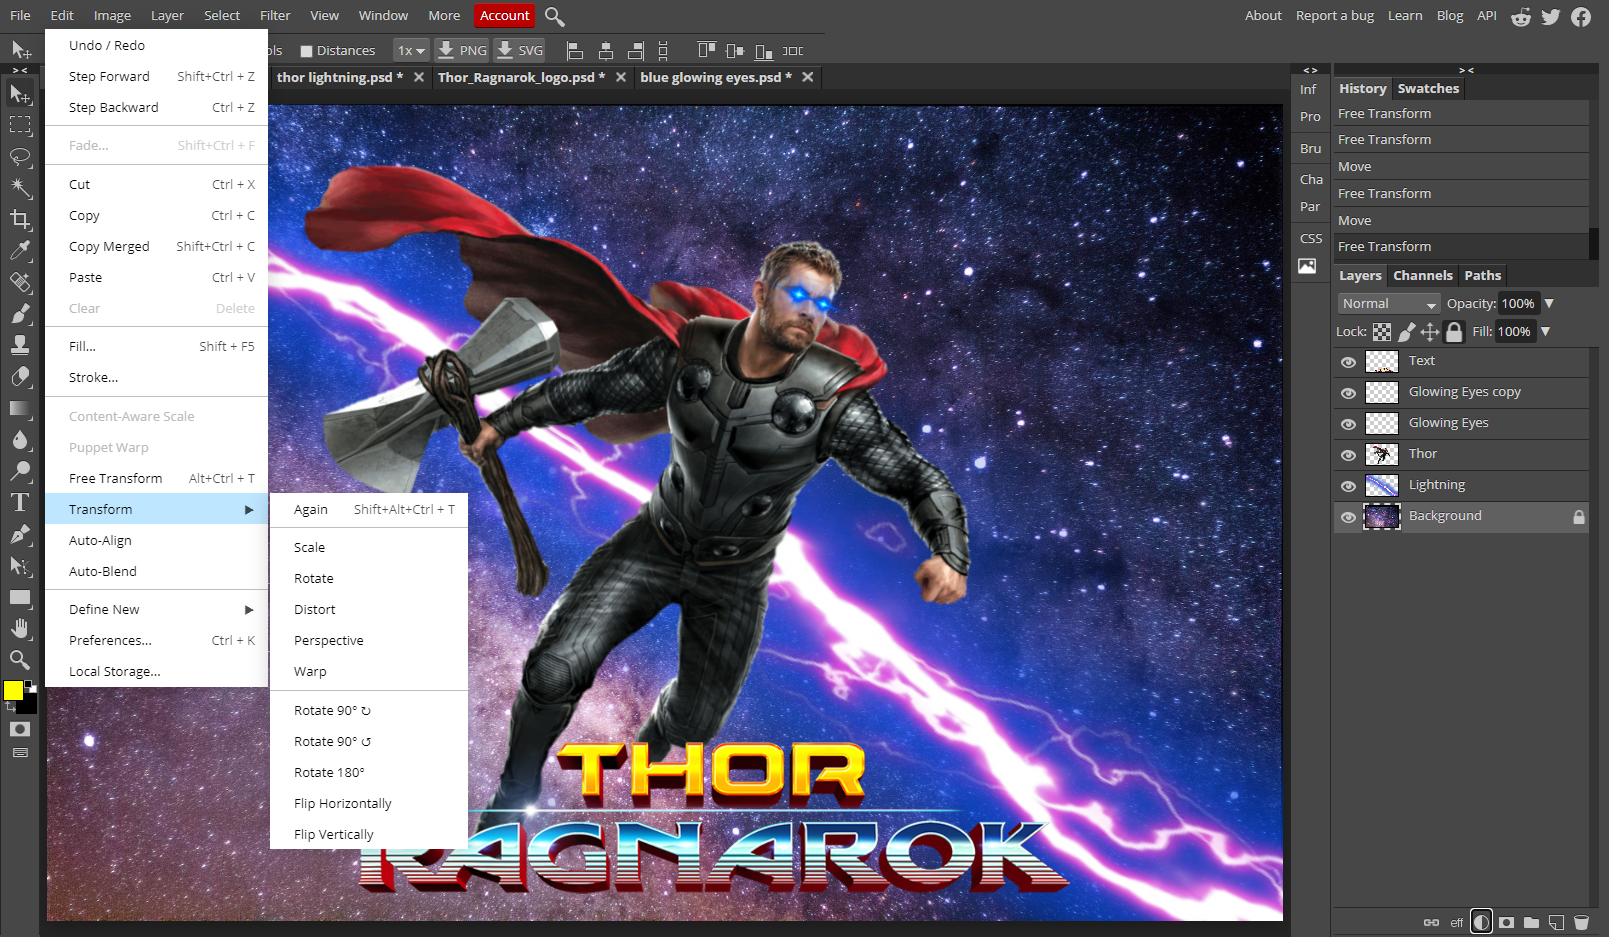The height and width of the screenshot is (937, 1609).
Task: Click the yellow foreground color swatch
Action: pos(13,690)
